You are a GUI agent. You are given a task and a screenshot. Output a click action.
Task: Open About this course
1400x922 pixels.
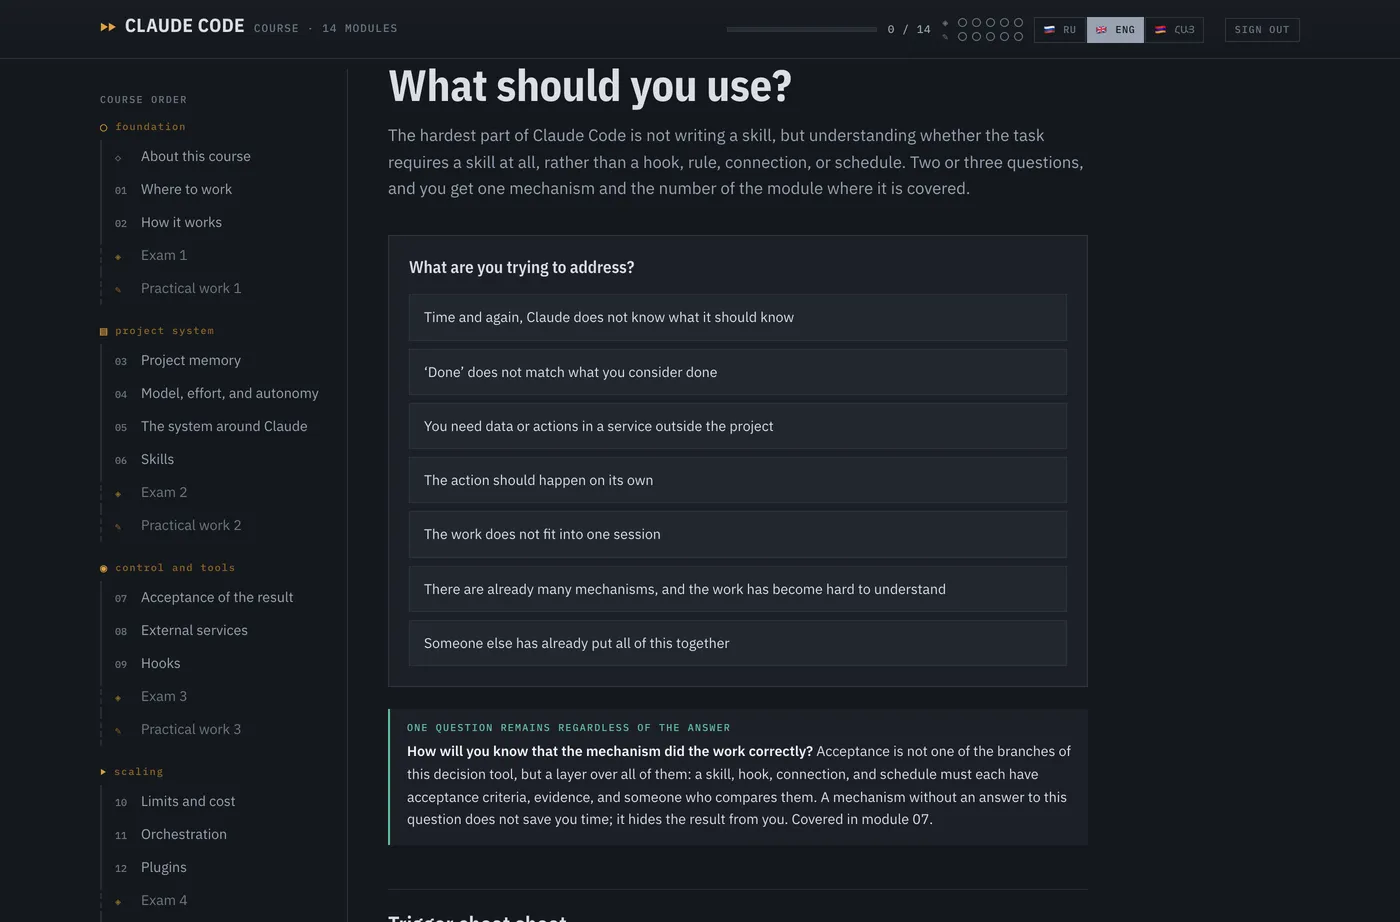point(196,157)
